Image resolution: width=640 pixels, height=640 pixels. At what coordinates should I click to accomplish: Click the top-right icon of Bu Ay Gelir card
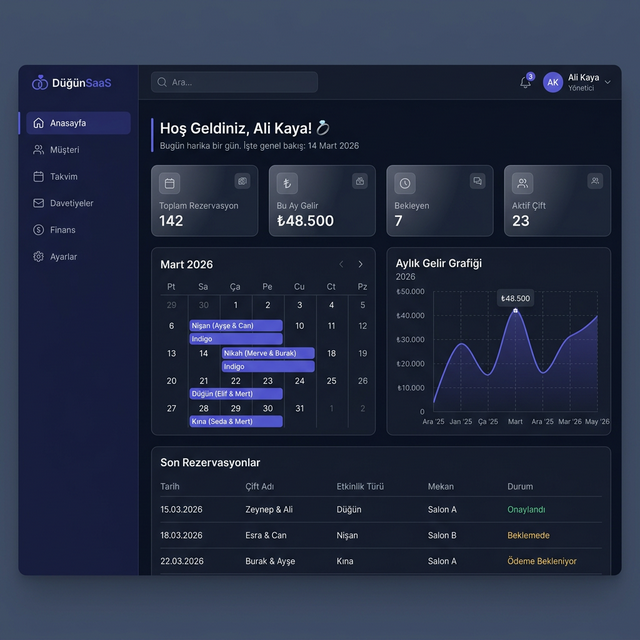click(360, 181)
